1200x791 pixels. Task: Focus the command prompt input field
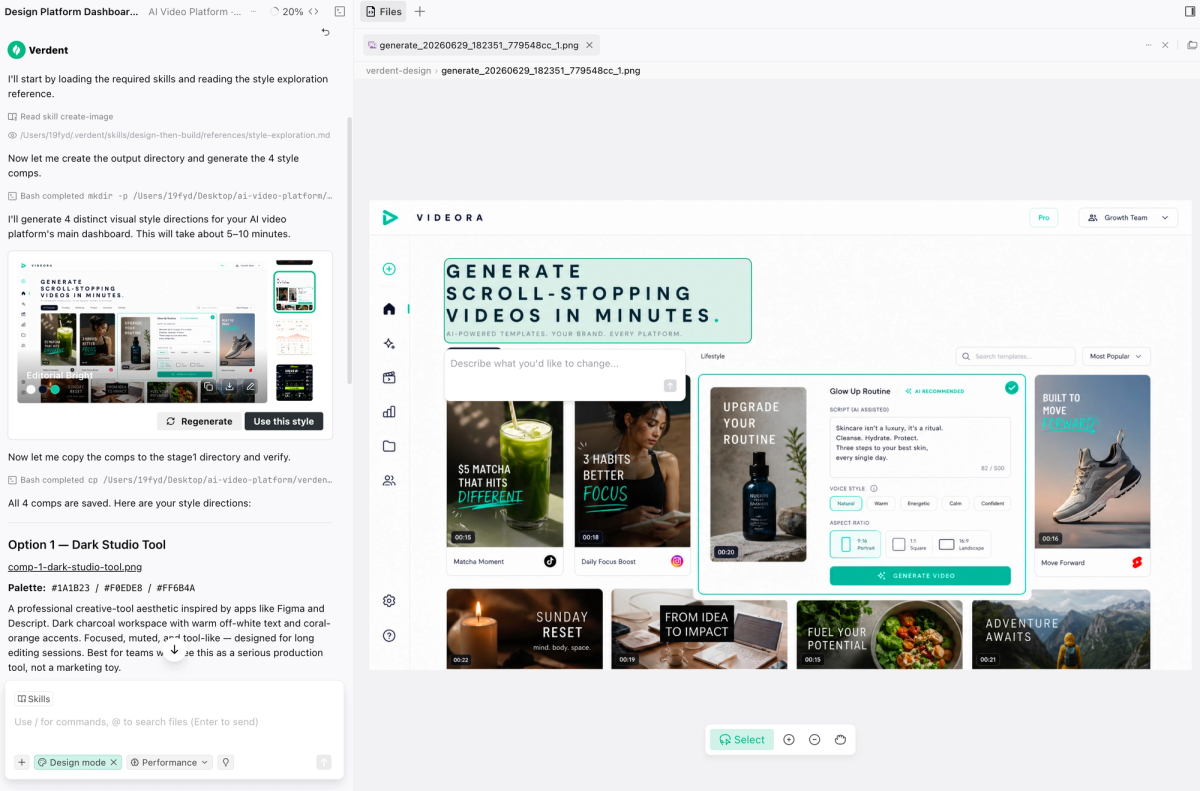tap(174, 722)
